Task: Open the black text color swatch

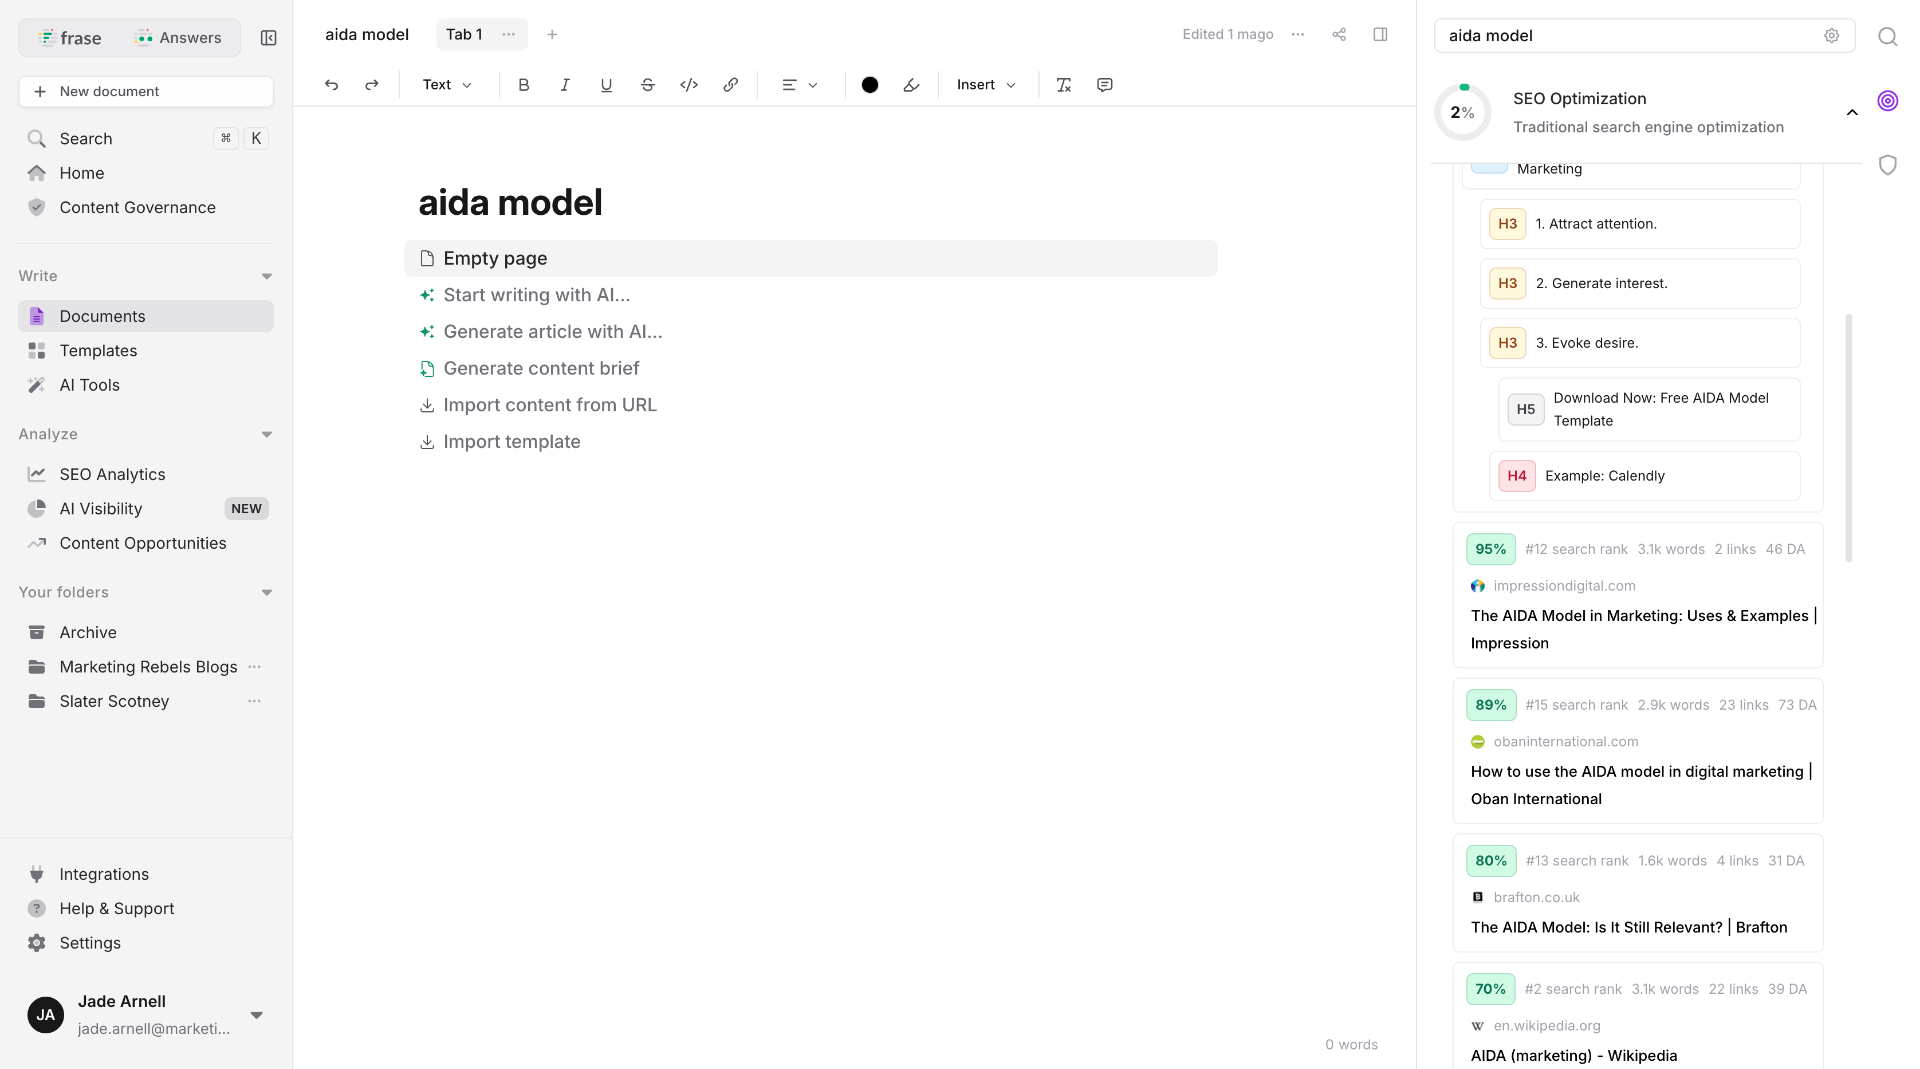Action: pyautogui.click(x=870, y=85)
